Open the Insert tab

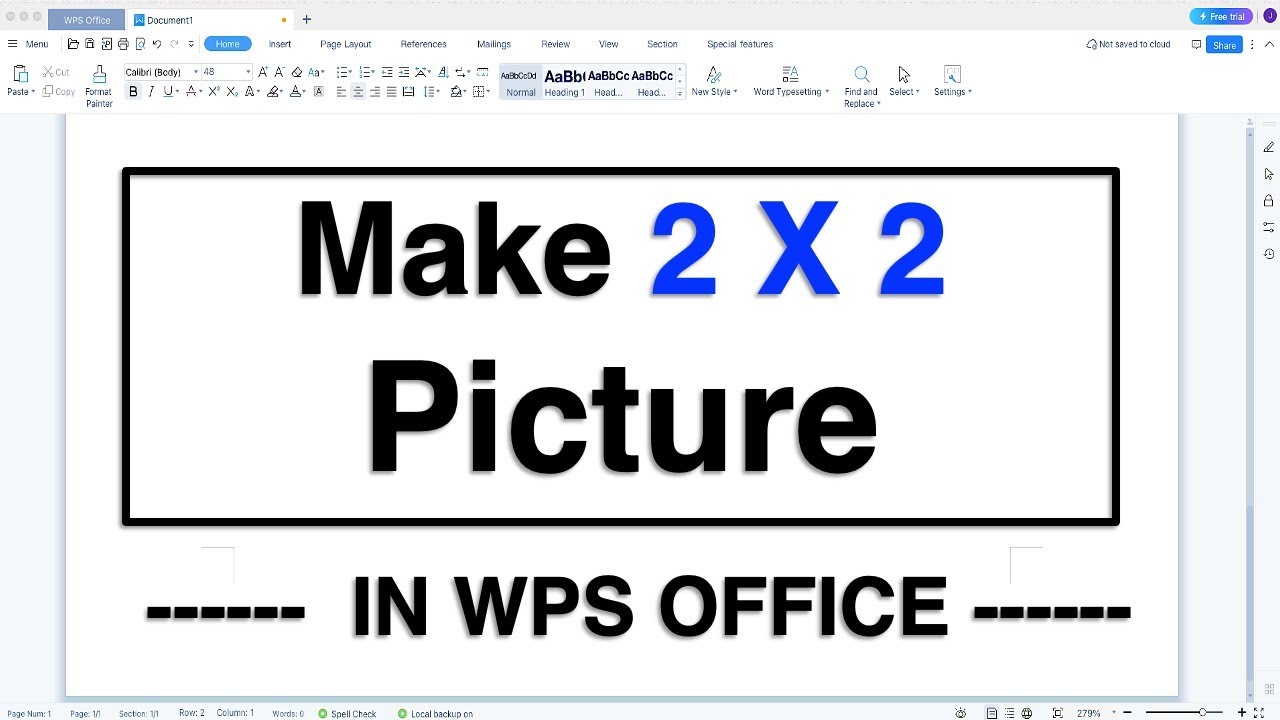tap(280, 44)
